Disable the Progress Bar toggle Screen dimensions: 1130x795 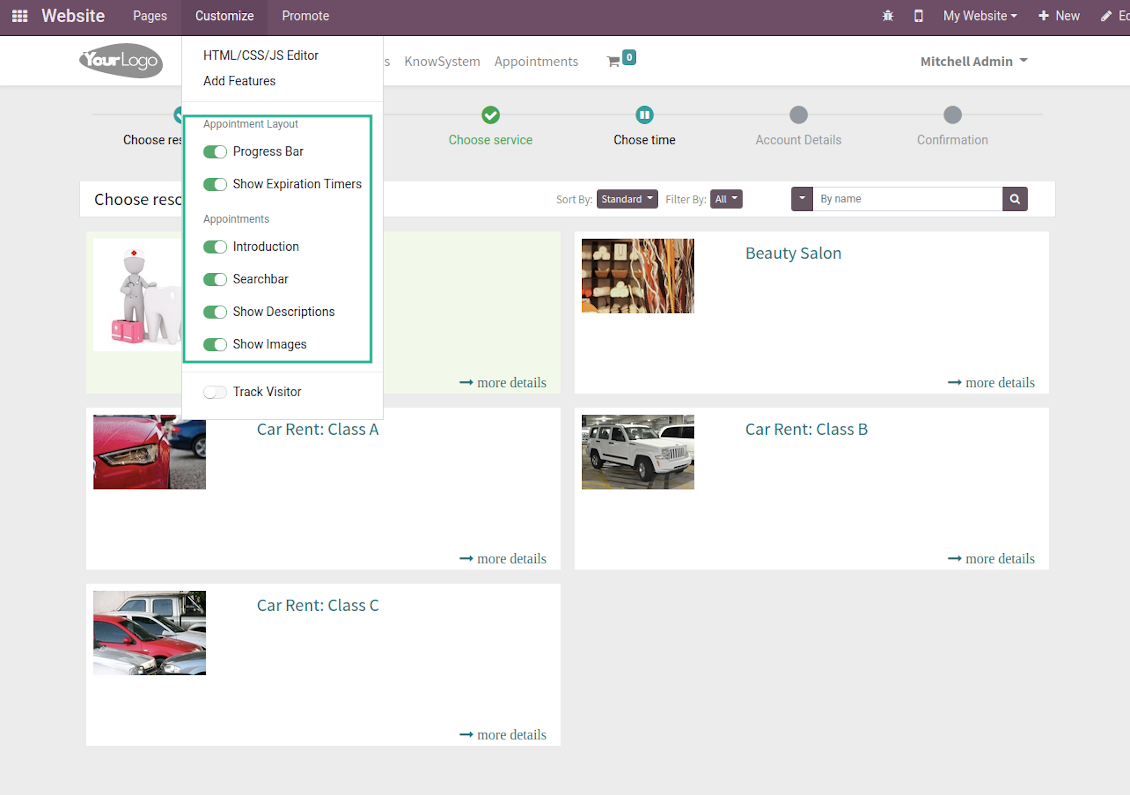[x=215, y=152]
